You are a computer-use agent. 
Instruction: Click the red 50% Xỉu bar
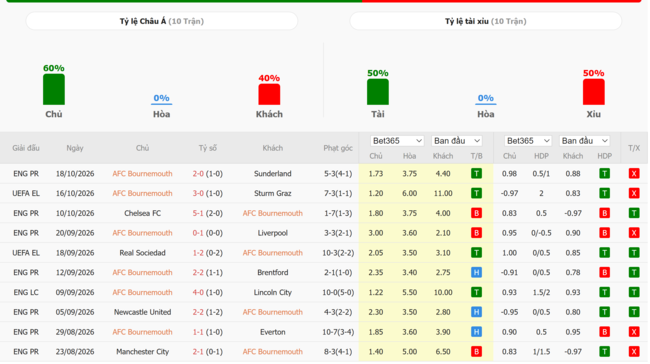coord(593,92)
